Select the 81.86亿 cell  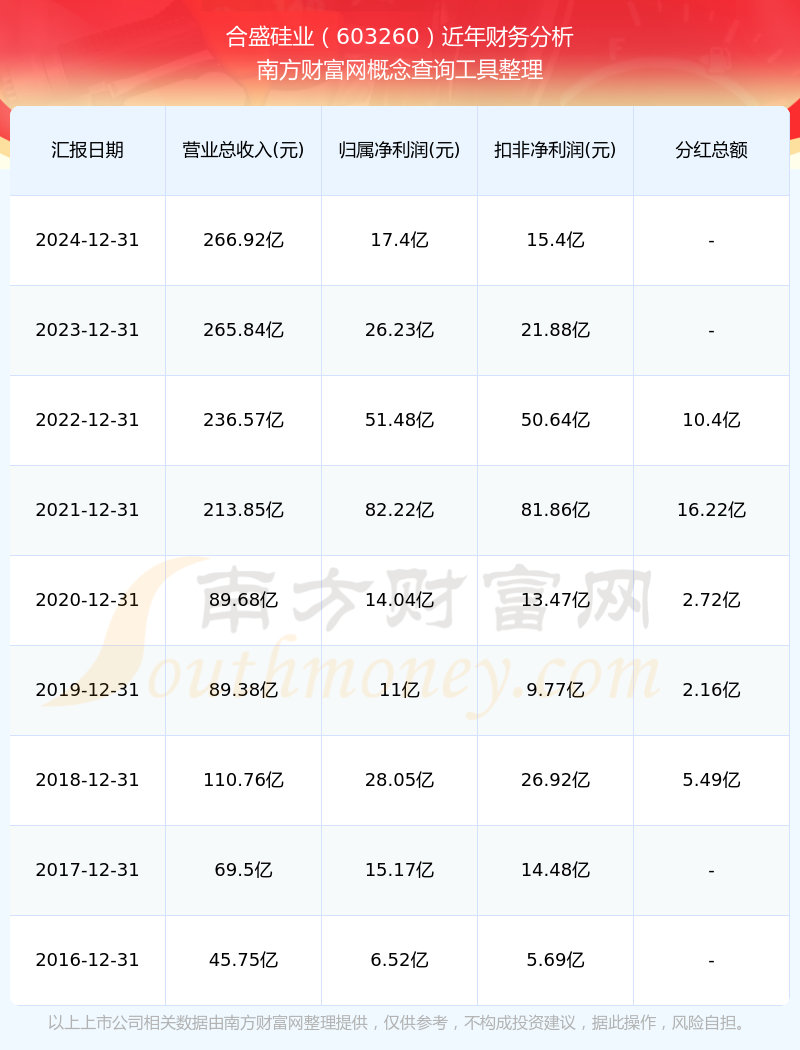click(556, 510)
